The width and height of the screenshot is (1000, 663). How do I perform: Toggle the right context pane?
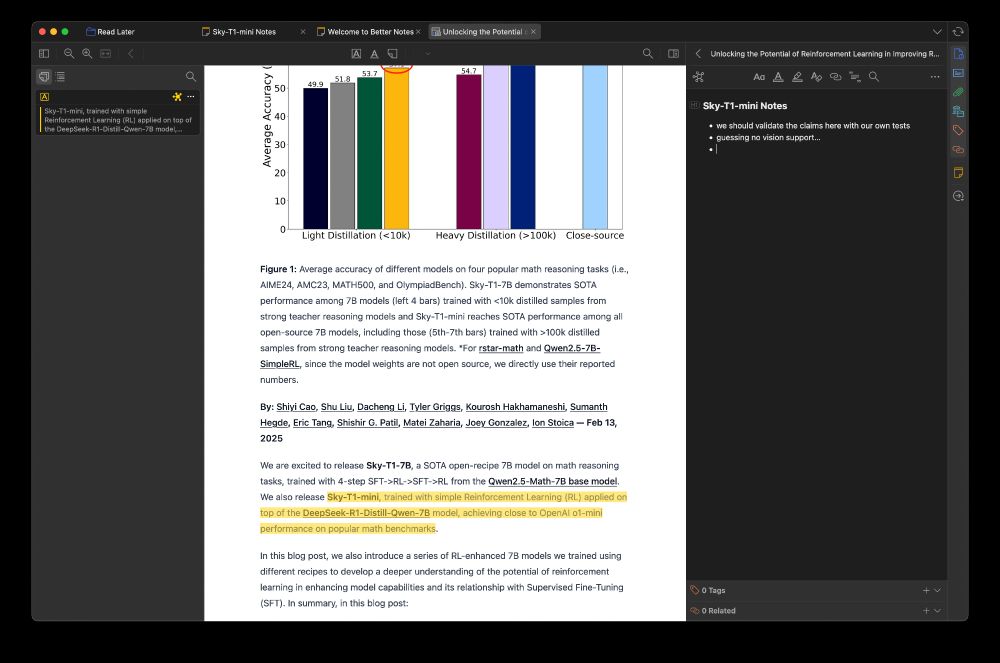pyautogui.click(x=673, y=54)
